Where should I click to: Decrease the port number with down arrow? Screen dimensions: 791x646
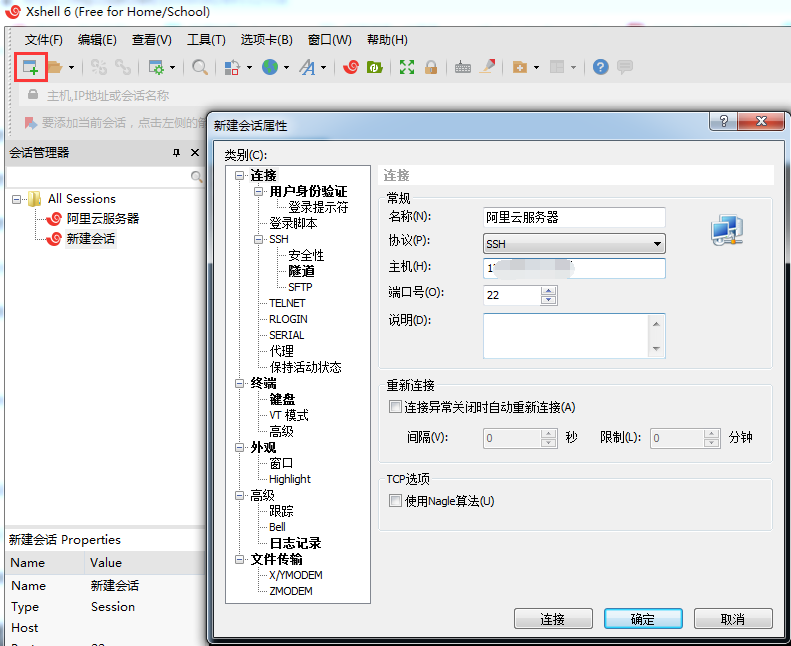[548, 300]
